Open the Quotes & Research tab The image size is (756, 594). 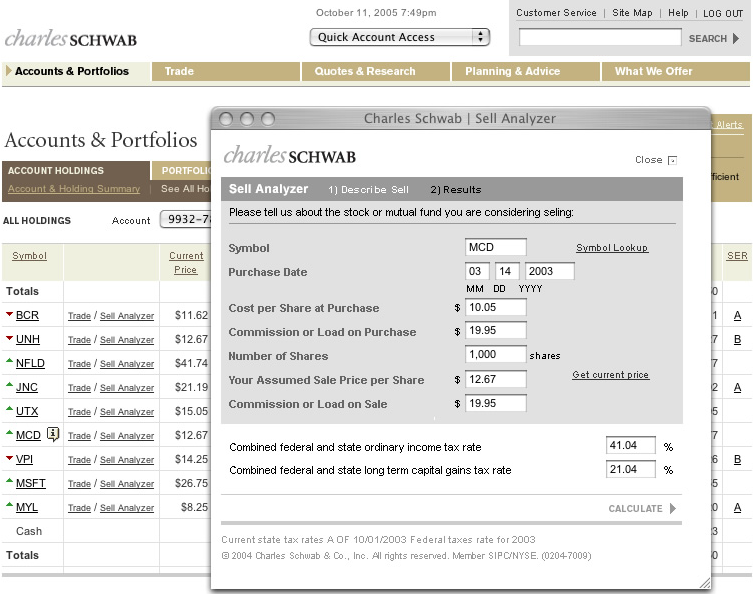click(376, 71)
